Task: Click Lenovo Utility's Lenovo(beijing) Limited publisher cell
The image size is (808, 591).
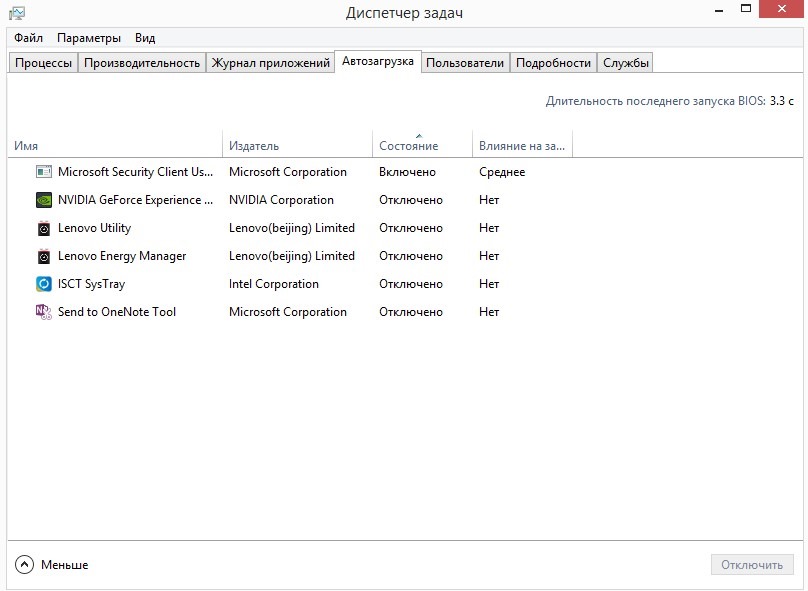Action: (292, 228)
